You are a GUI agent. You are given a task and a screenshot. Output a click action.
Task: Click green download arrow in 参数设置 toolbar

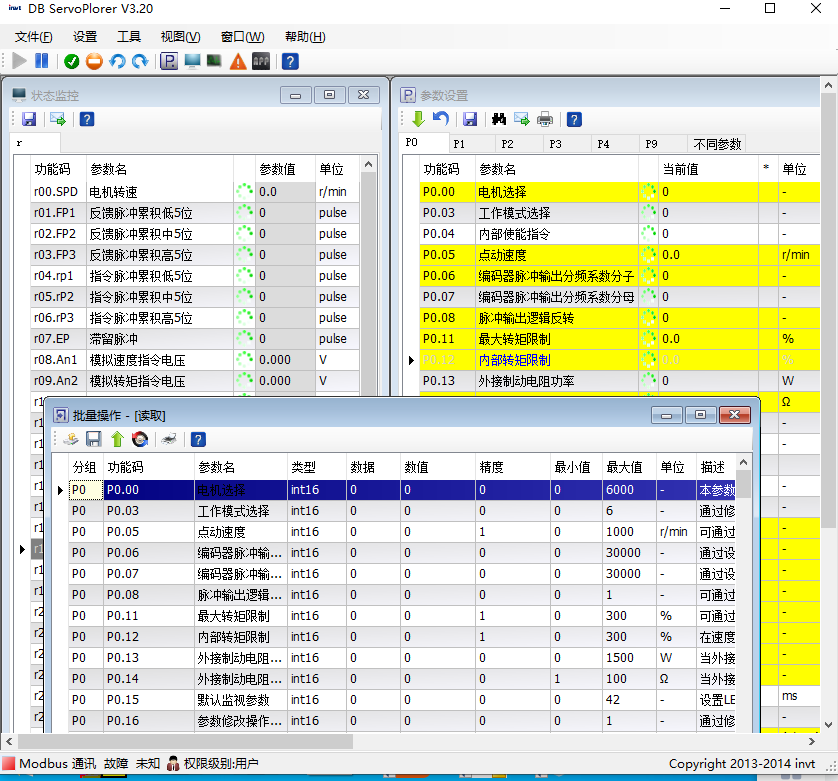pos(418,119)
